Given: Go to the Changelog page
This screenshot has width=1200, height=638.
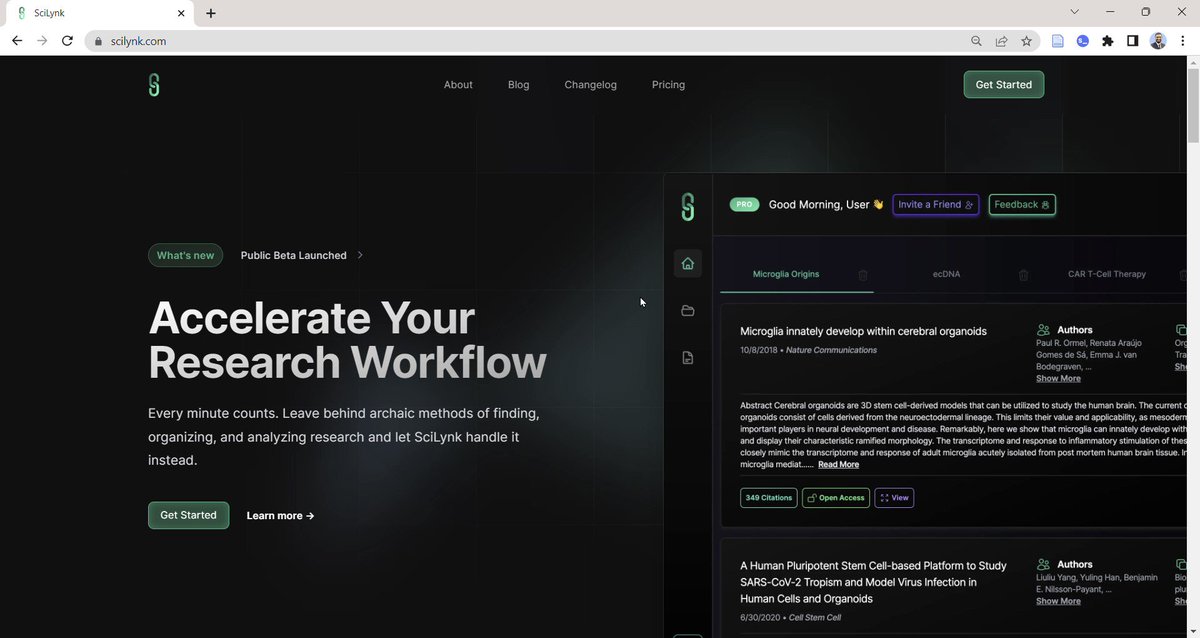Looking at the screenshot, I should tap(590, 85).
